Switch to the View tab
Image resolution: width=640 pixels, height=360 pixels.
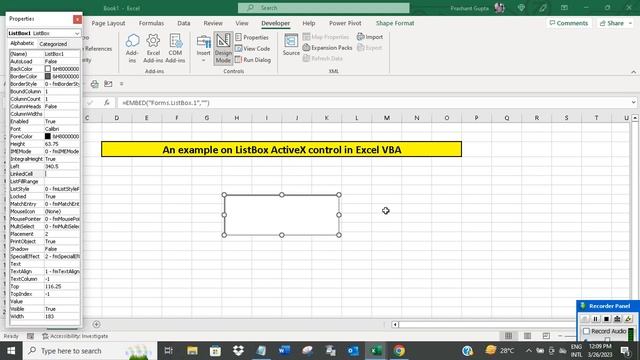pos(242,23)
